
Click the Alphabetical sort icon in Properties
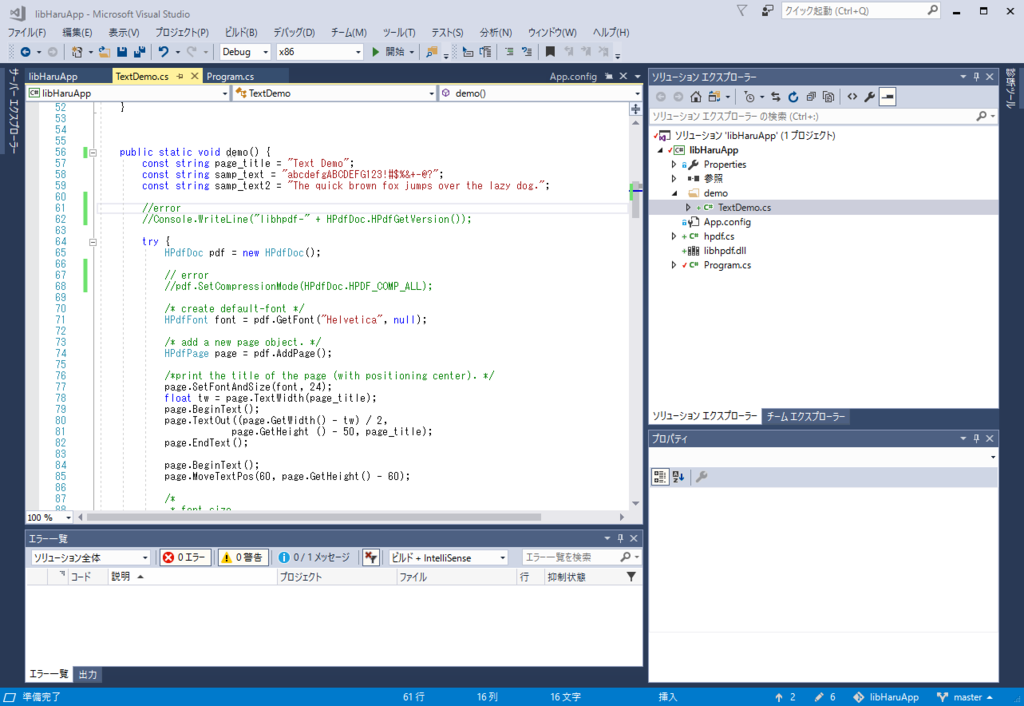tap(679, 477)
